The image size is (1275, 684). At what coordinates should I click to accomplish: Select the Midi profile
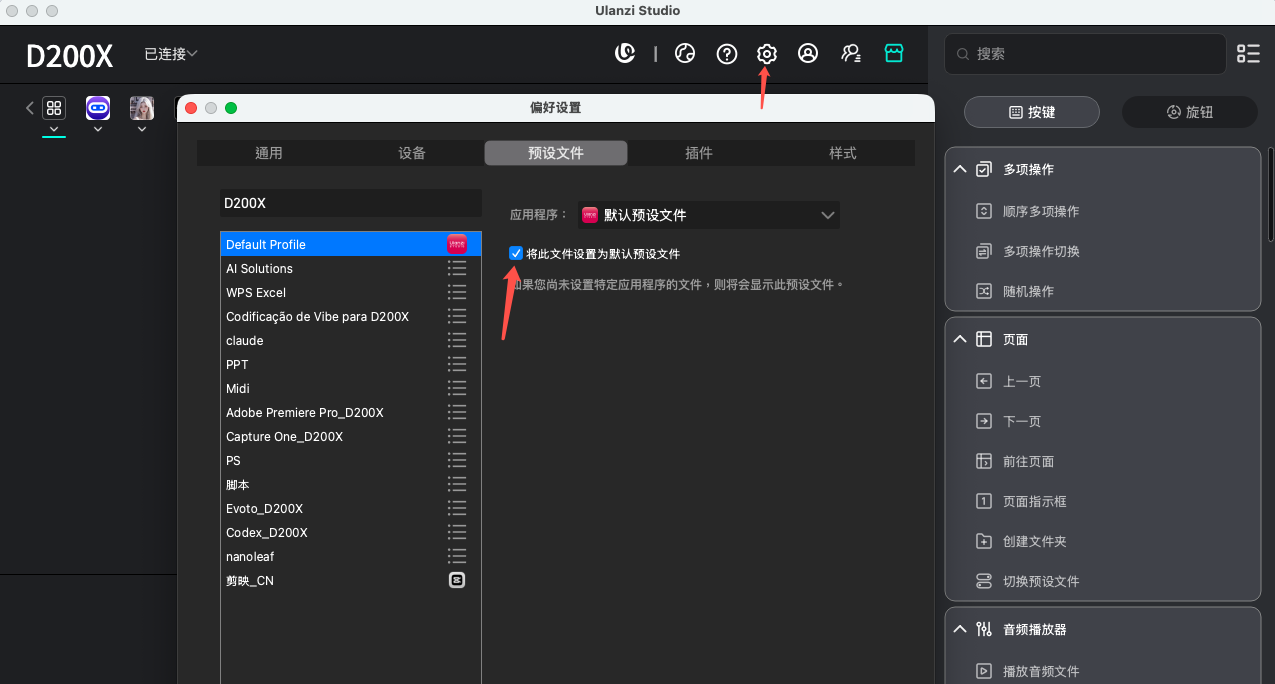coord(351,388)
